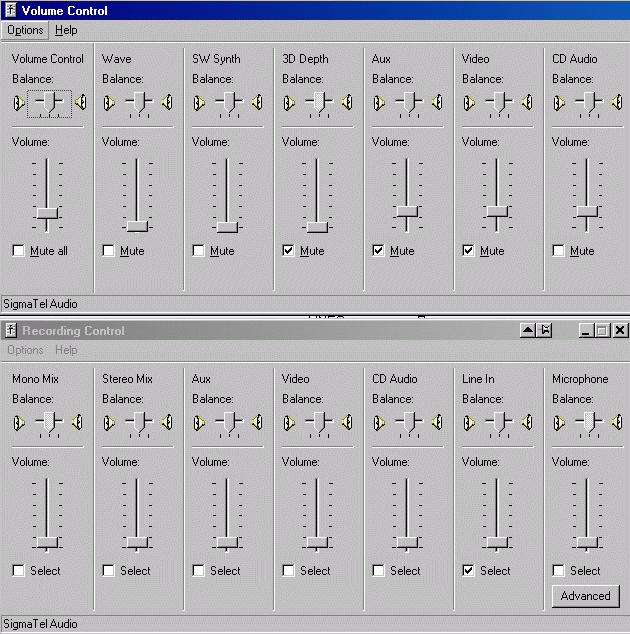Image resolution: width=630 pixels, height=634 pixels.
Task: Click left speaker icon under Wave balance
Action: (x=109, y=102)
